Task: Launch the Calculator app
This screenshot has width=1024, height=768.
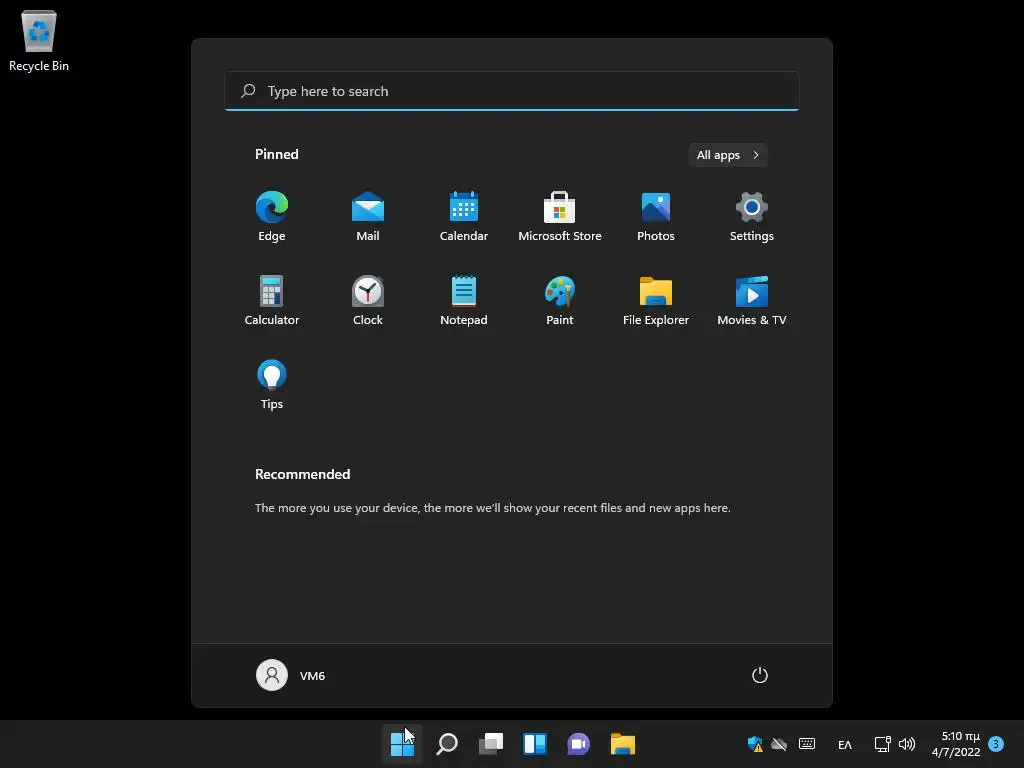Action: tap(272, 300)
